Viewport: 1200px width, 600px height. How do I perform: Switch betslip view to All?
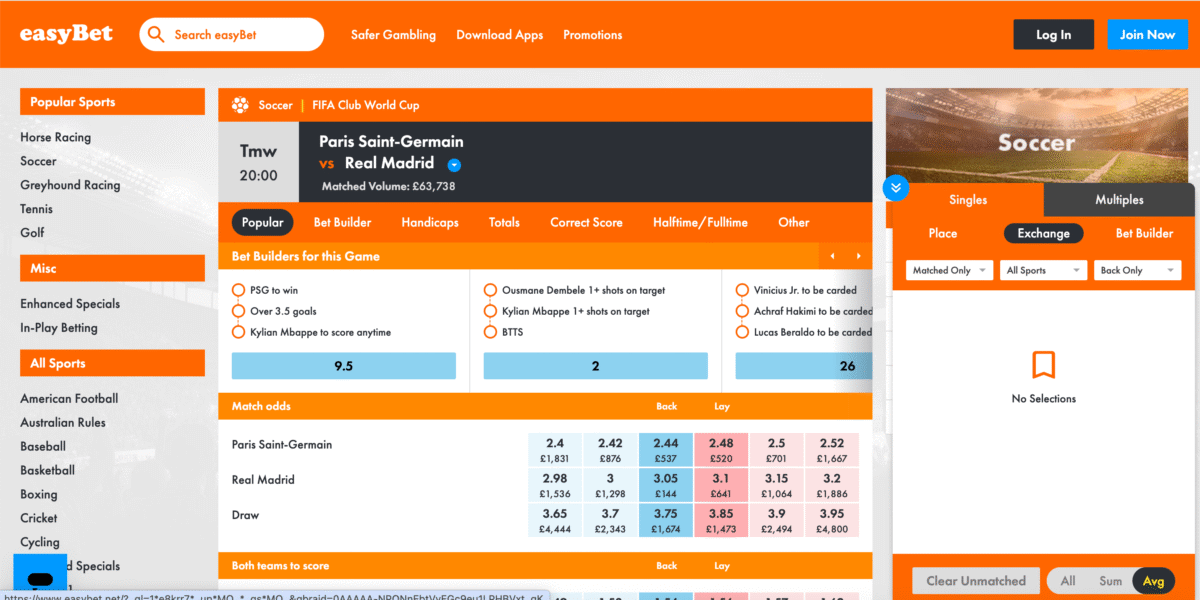point(1068,581)
